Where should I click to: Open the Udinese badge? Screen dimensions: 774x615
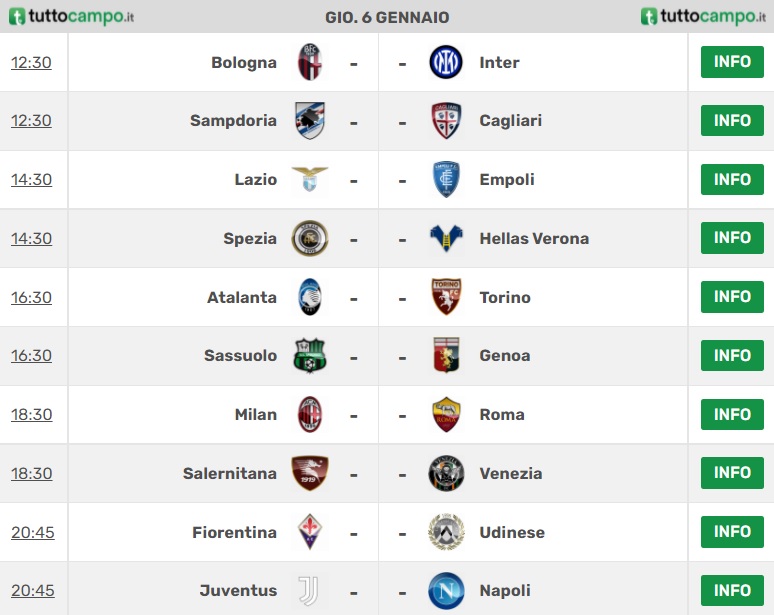[x=446, y=532]
